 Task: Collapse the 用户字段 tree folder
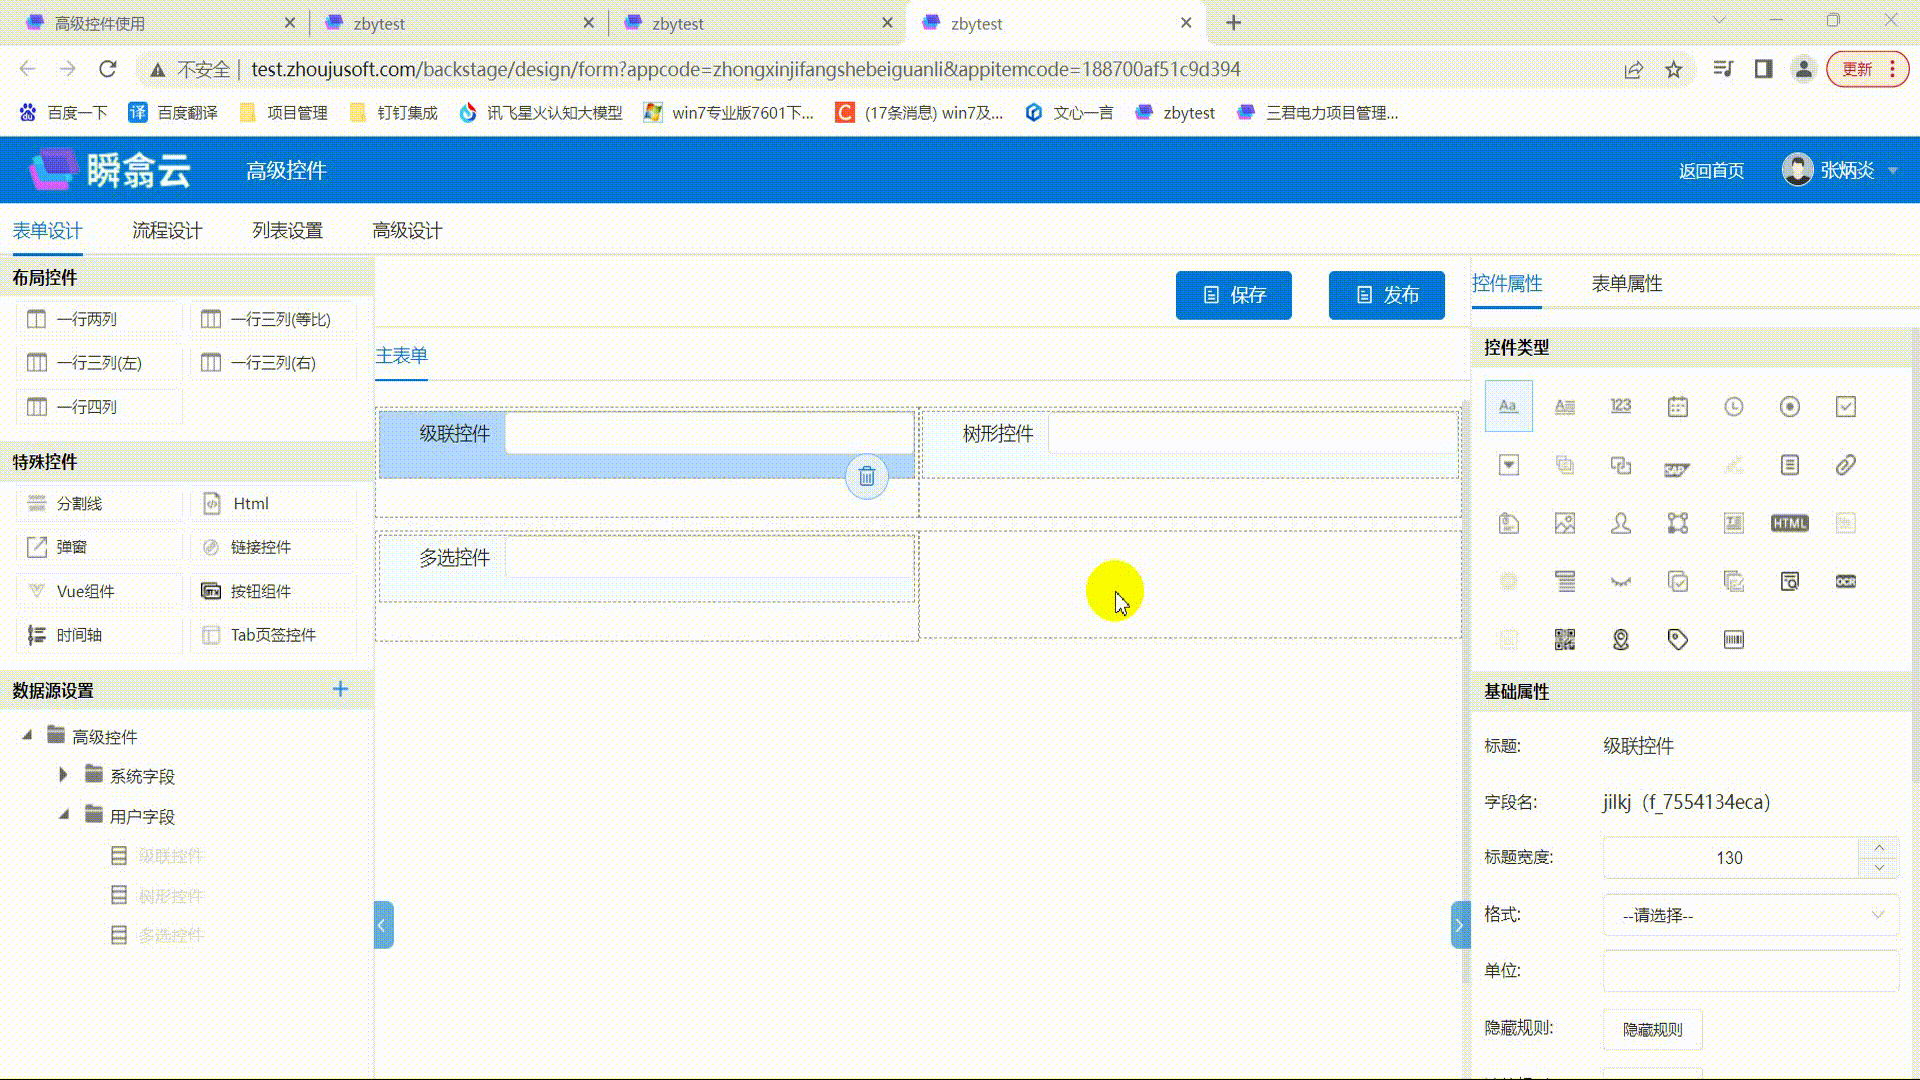pyautogui.click(x=63, y=815)
